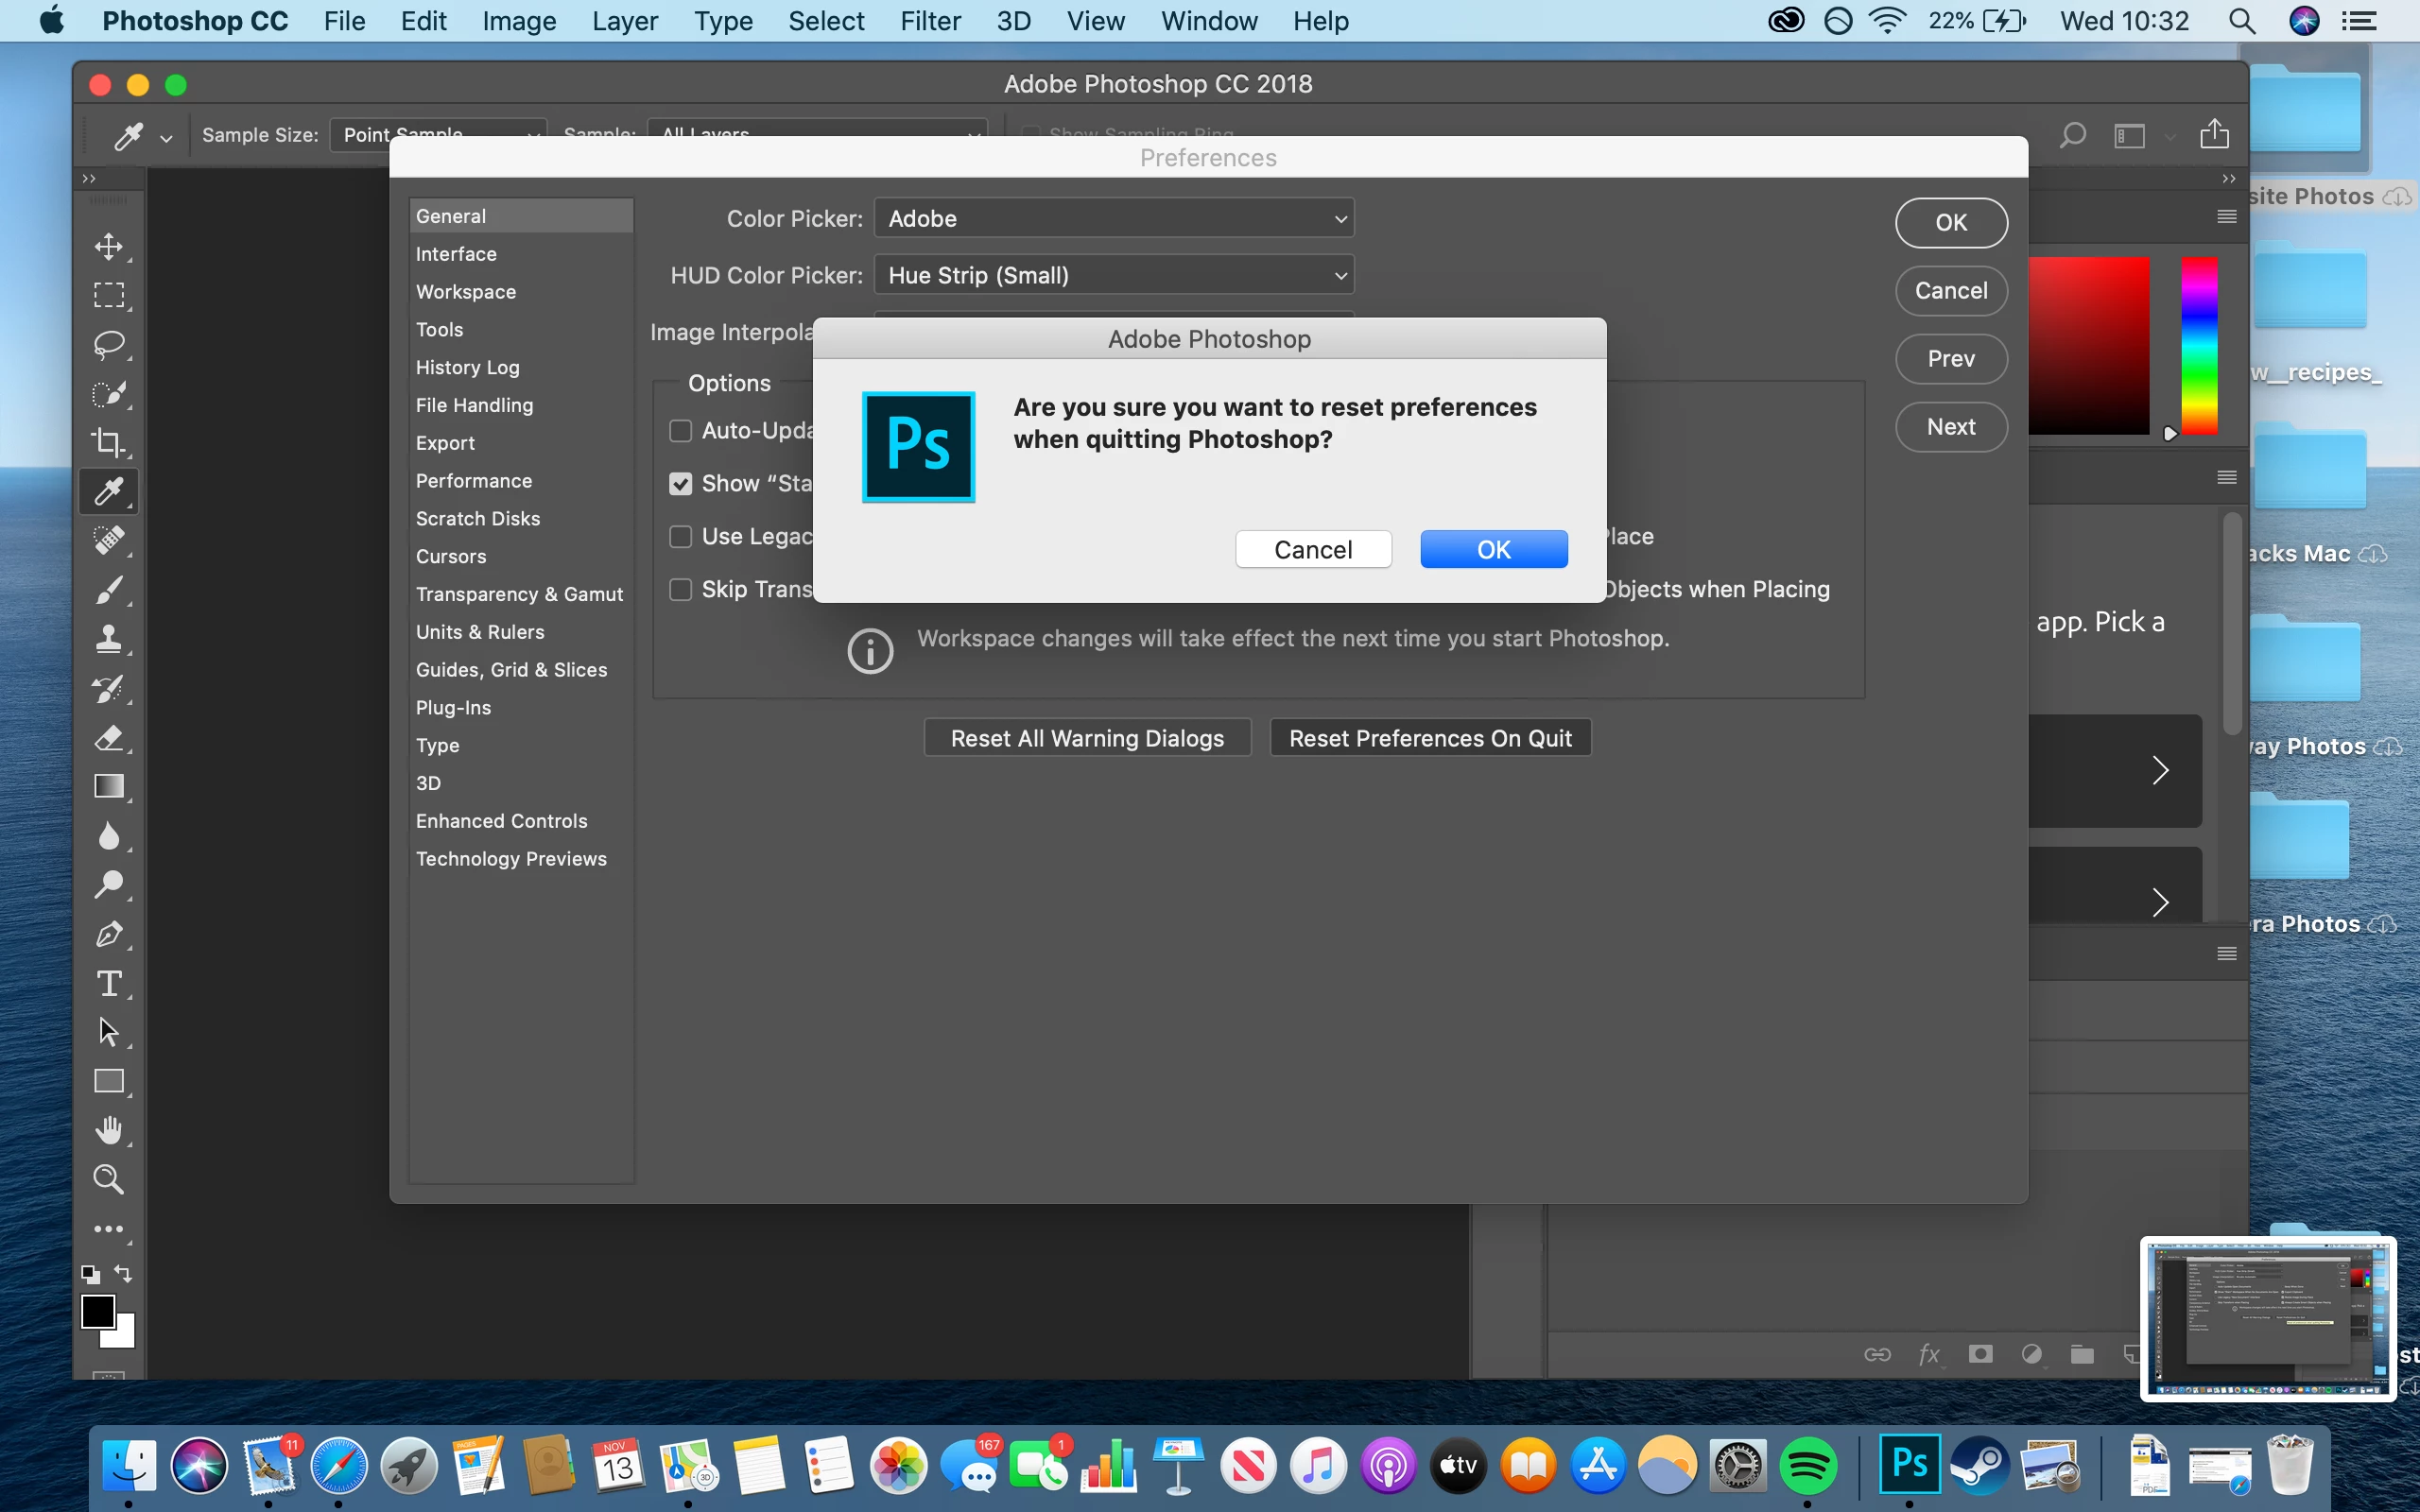Select the Brush tool
Screen dimensions: 2420x1512
[108, 590]
